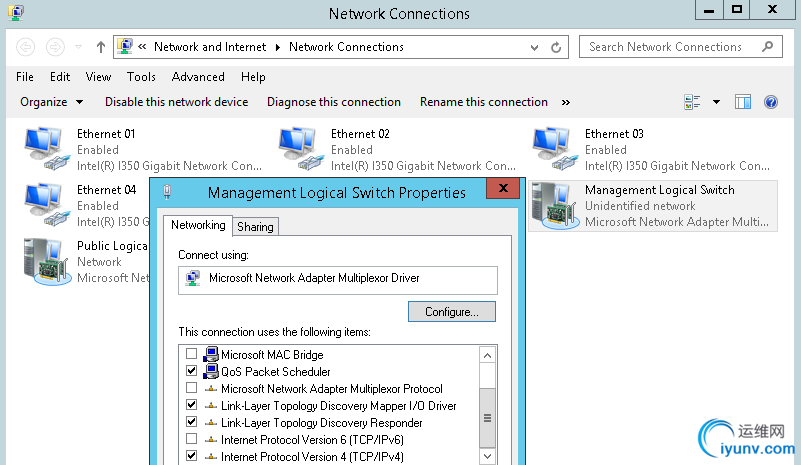Click the address bar network icon
This screenshot has width=801, height=465.
[125, 46]
